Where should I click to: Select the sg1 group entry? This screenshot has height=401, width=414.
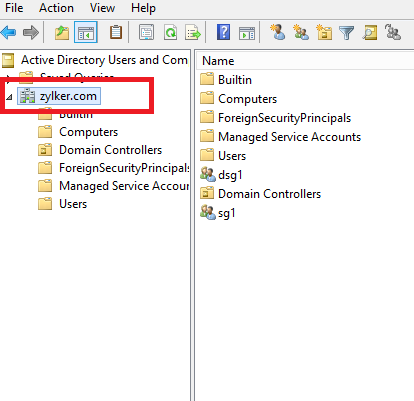[218, 213]
